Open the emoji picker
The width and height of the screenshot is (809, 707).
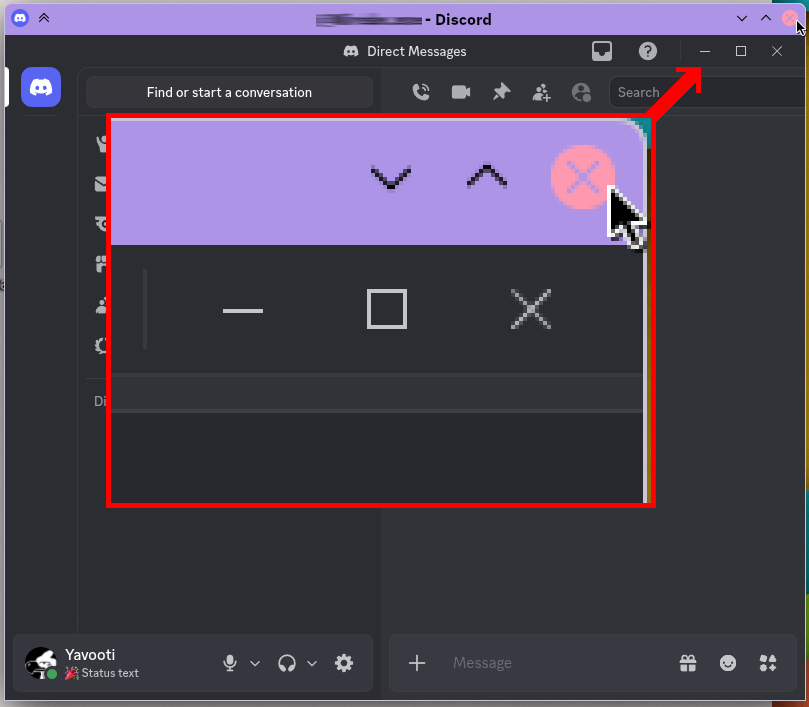(728, 663)
